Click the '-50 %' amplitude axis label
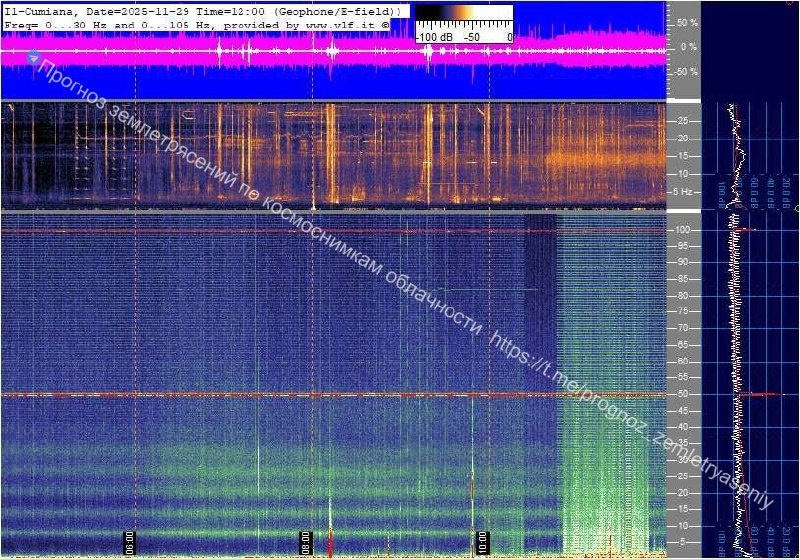Viewport: 800px width, 559px height. [685, 71]
